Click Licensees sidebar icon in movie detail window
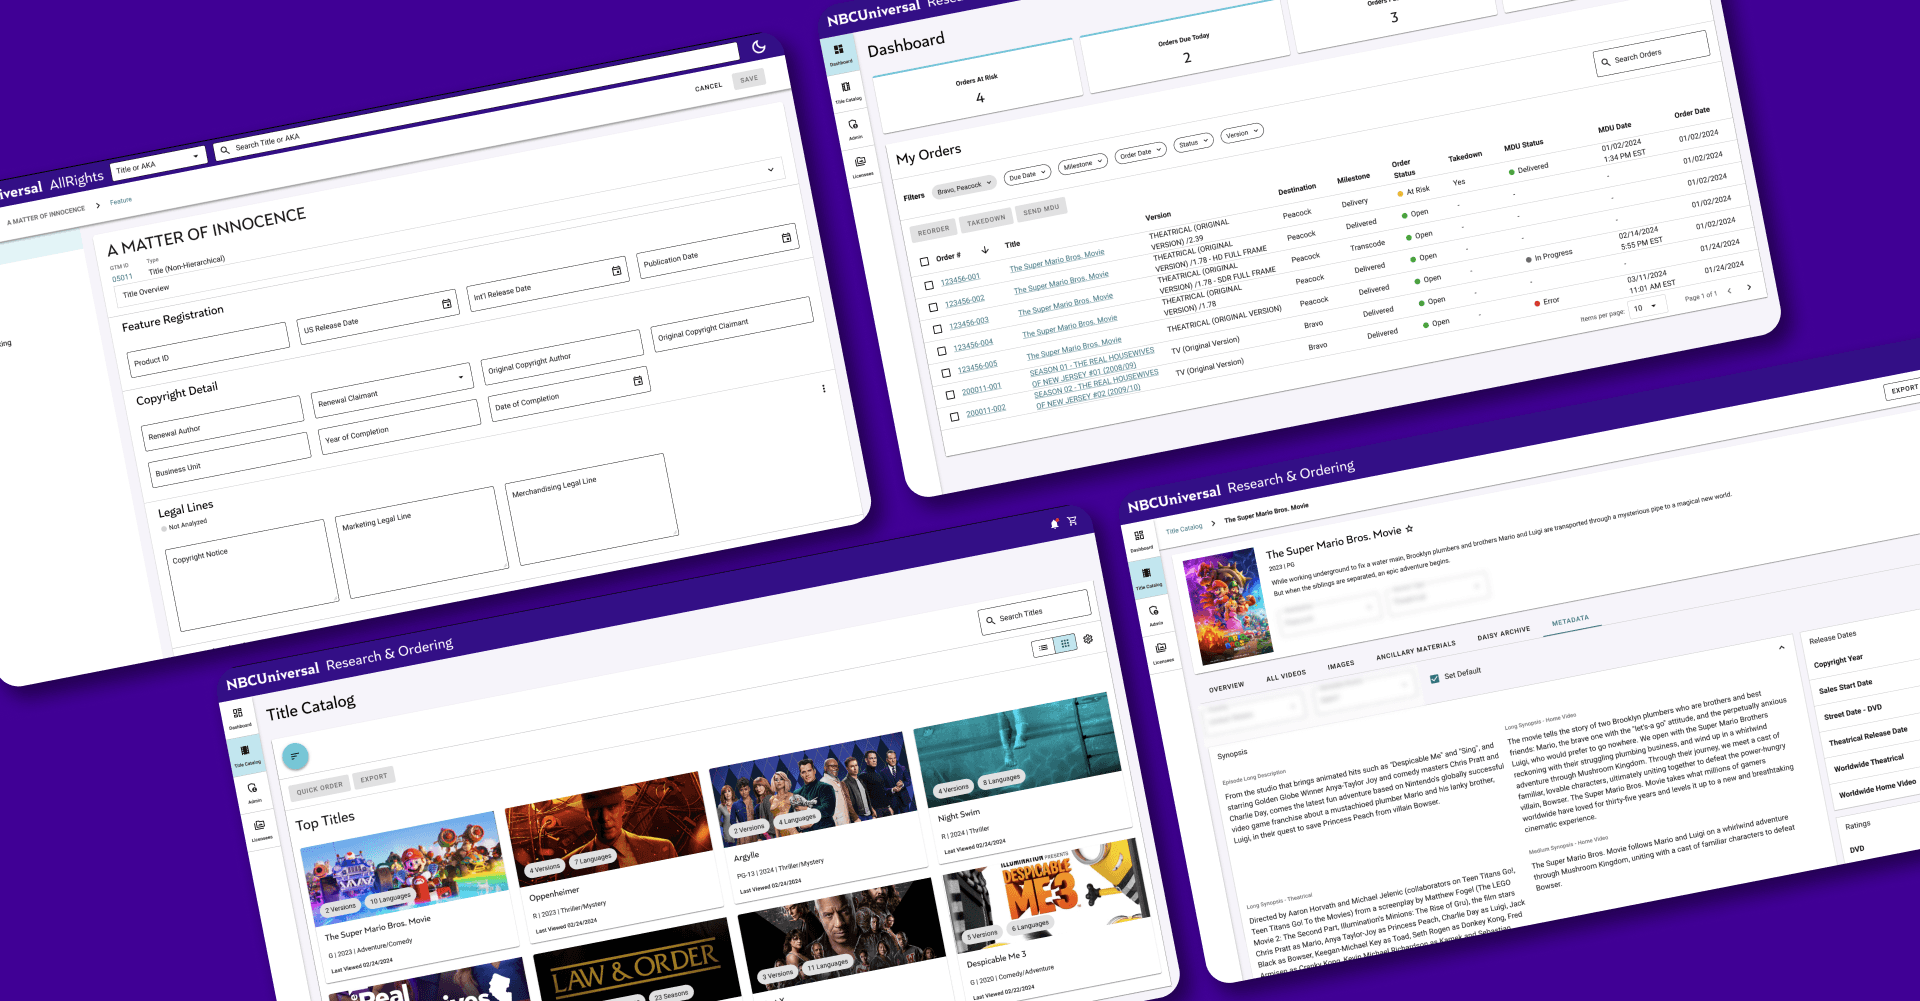 point(1162,650)
